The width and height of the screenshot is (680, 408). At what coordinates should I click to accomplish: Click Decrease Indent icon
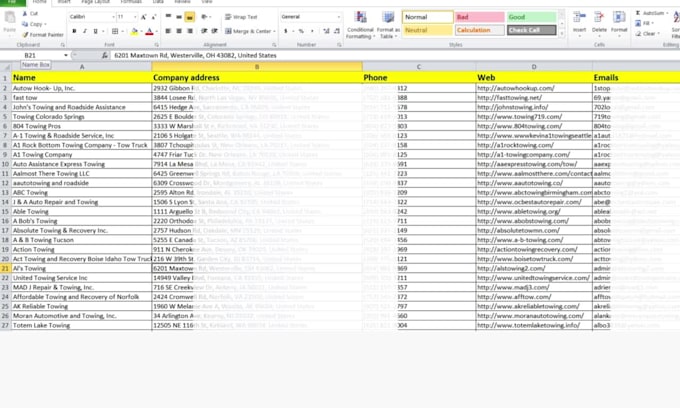click(204, 31)
